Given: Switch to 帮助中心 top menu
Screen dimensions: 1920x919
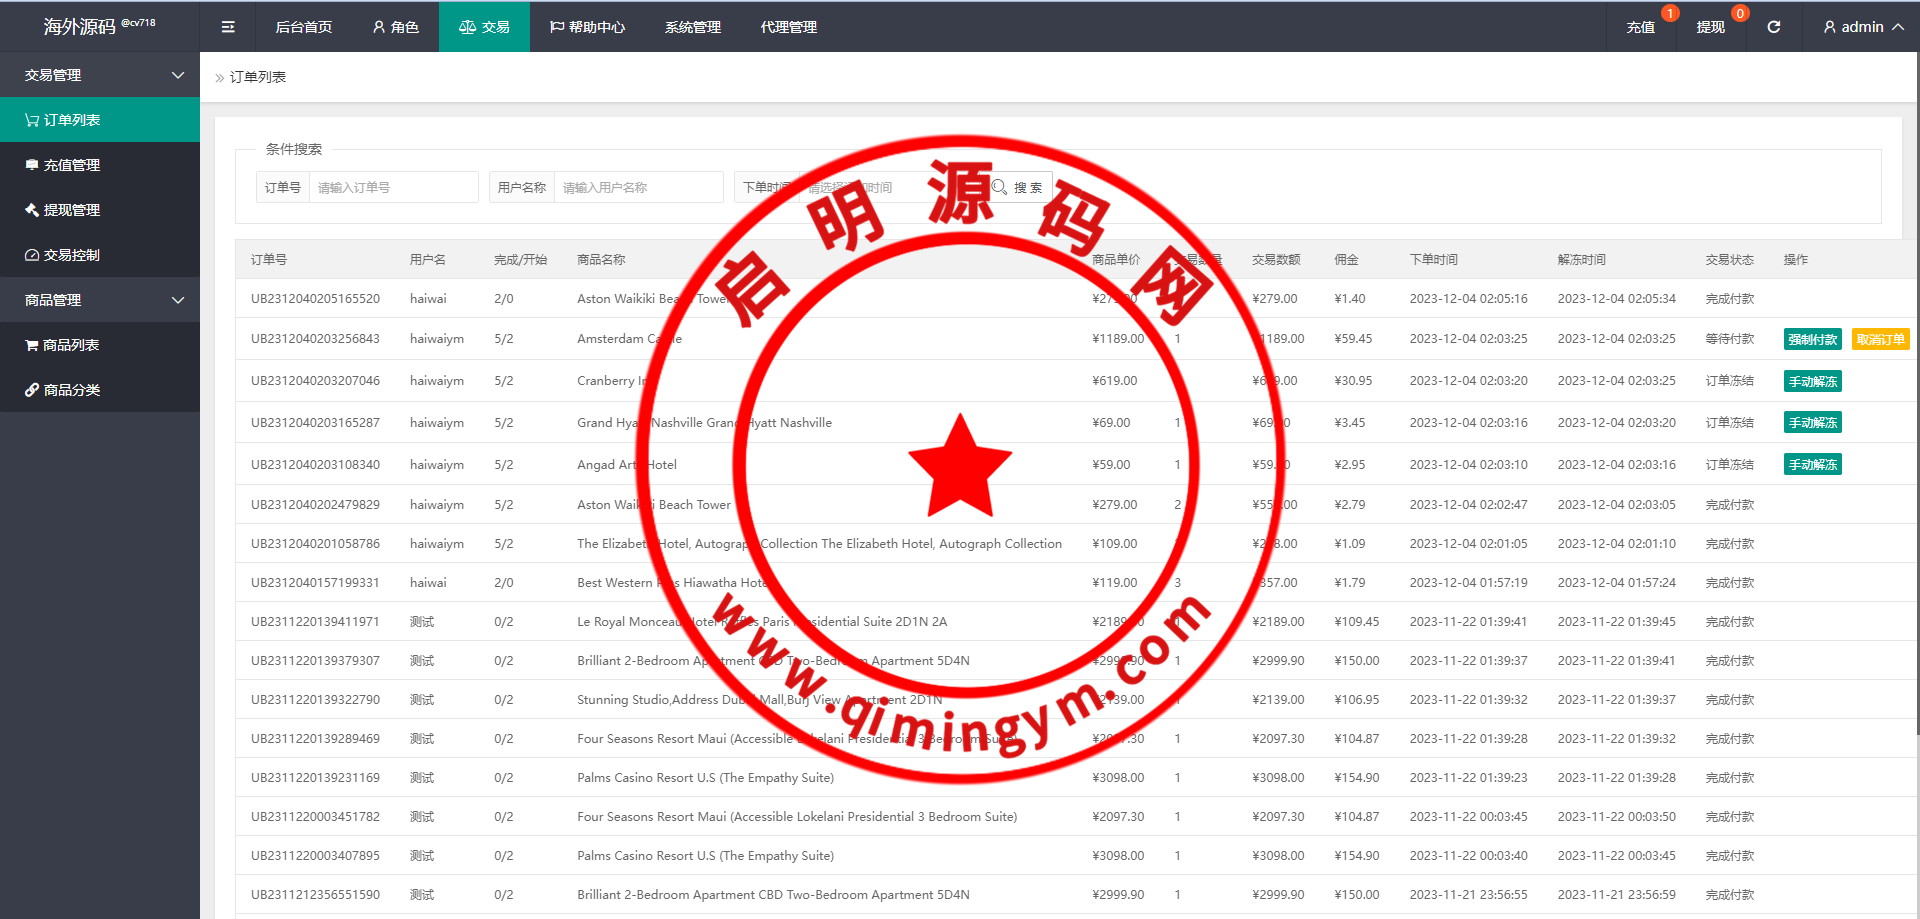Looking at the screenshot, I should [587, 27].
